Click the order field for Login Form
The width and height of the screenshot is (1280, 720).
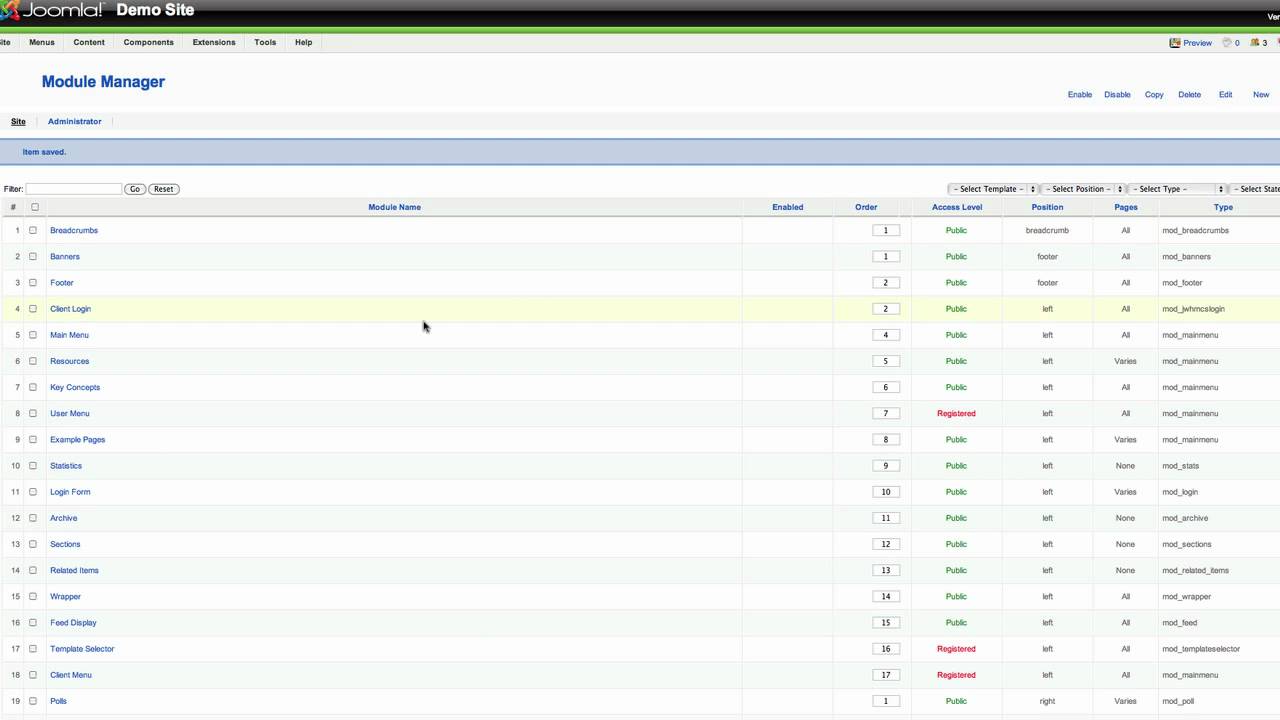pos(886,492)
